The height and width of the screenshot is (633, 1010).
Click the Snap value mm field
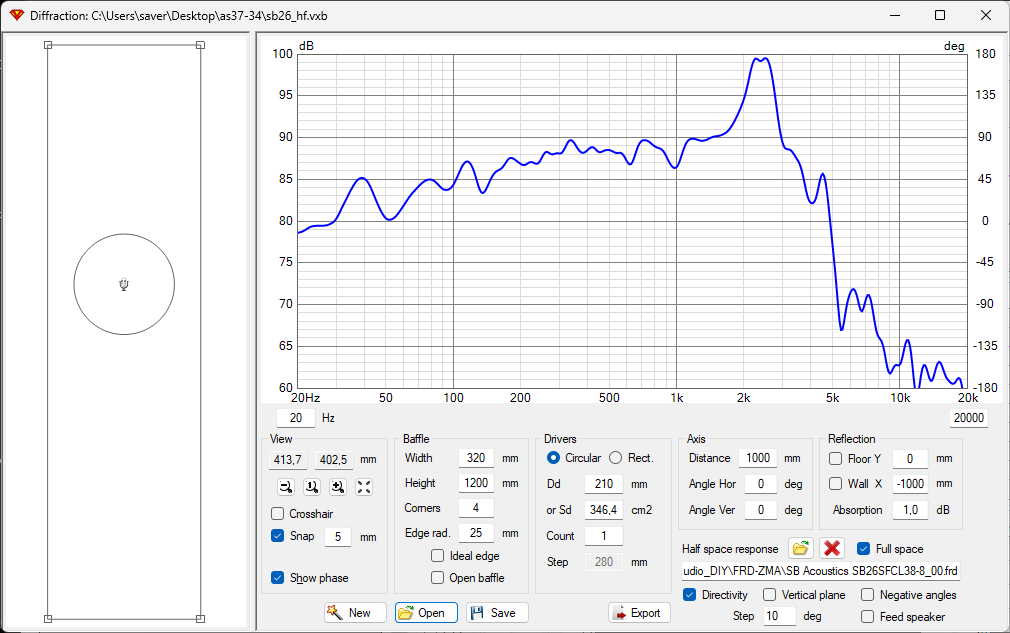pos(338,536)
